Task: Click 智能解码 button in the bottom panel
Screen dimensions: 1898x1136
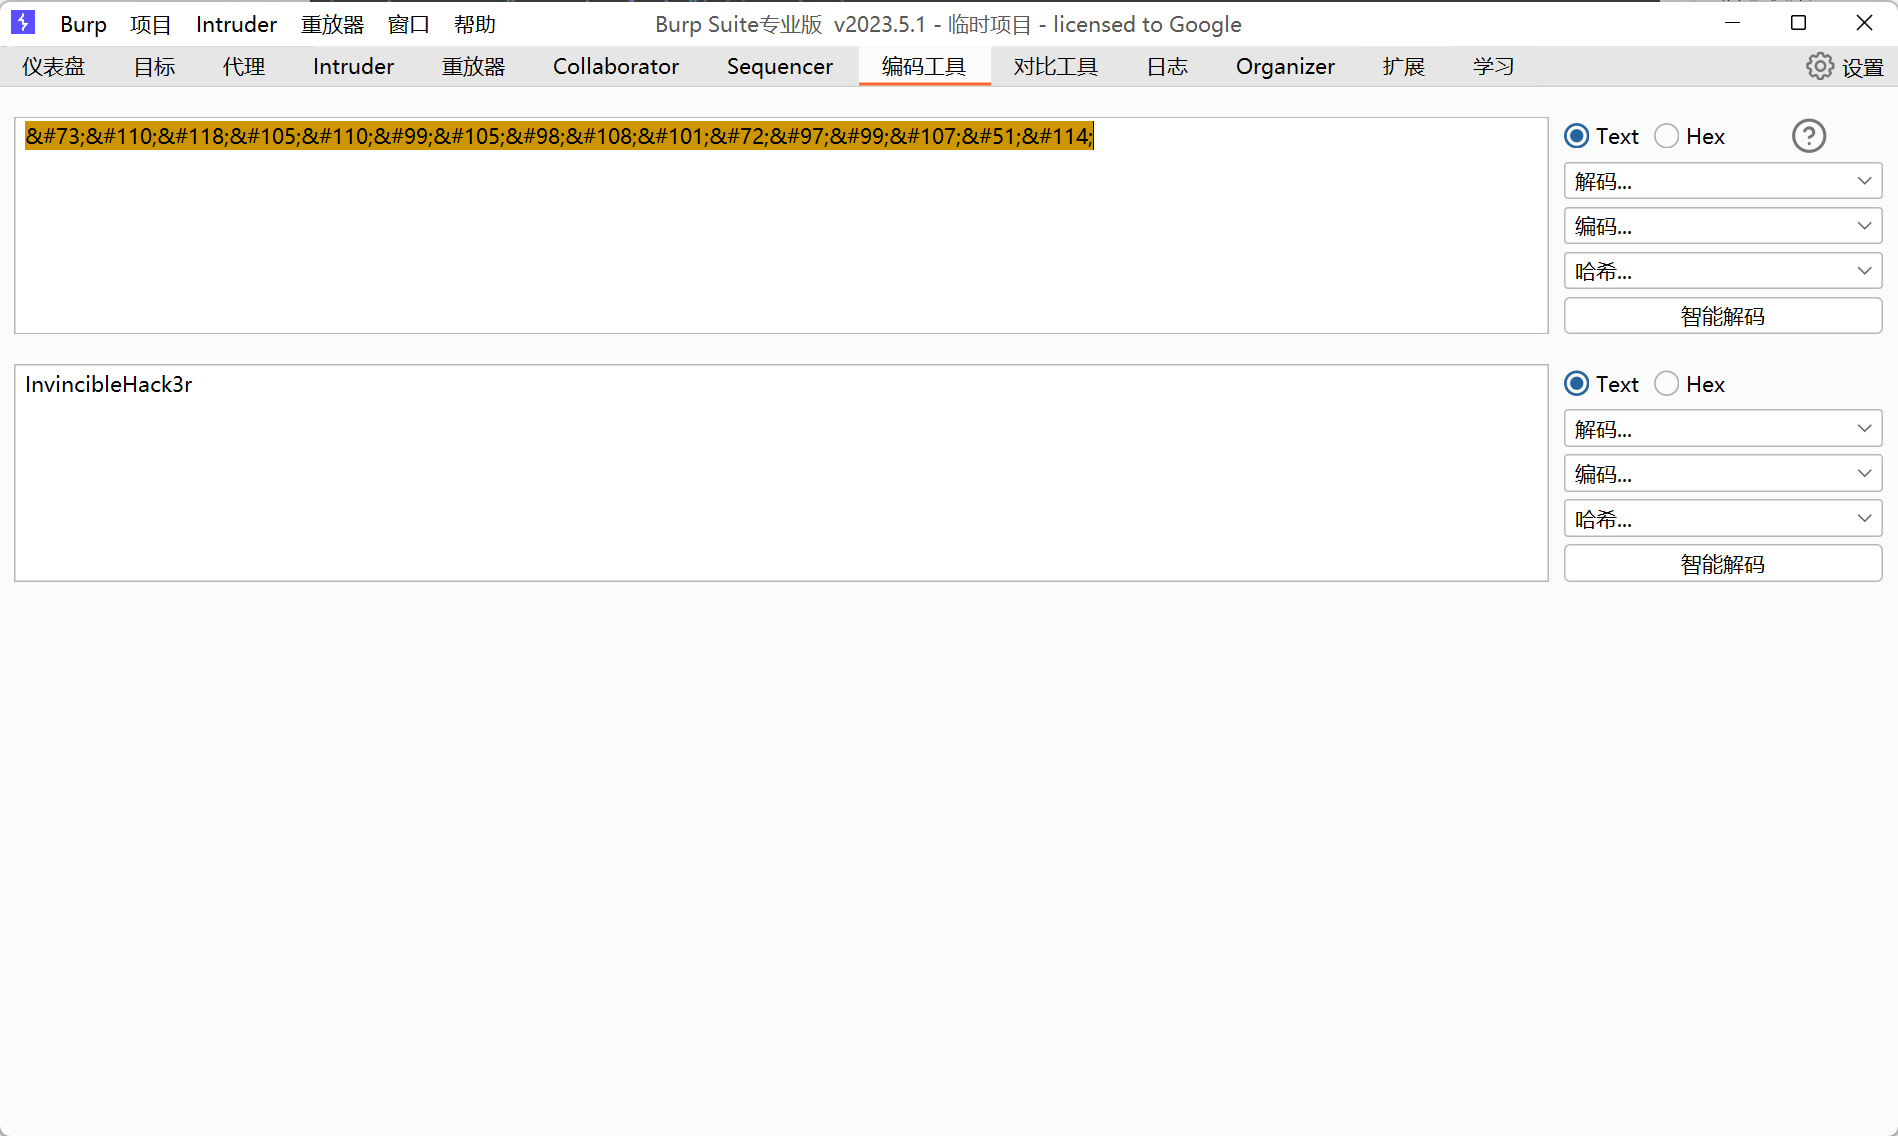Action: [1723, 564]
